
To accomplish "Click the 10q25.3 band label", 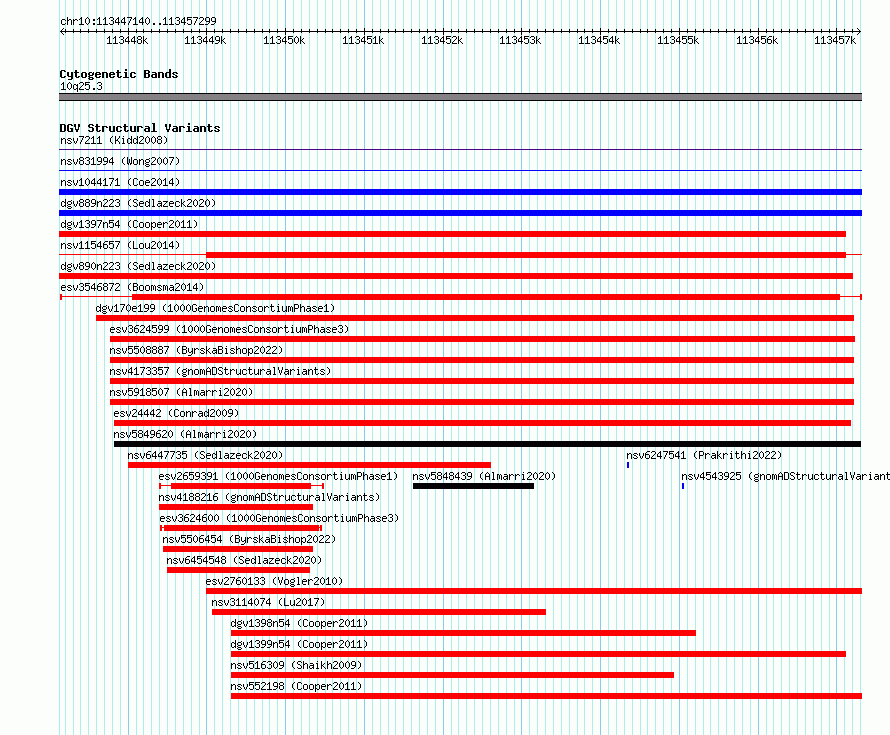I will point(81,86).
